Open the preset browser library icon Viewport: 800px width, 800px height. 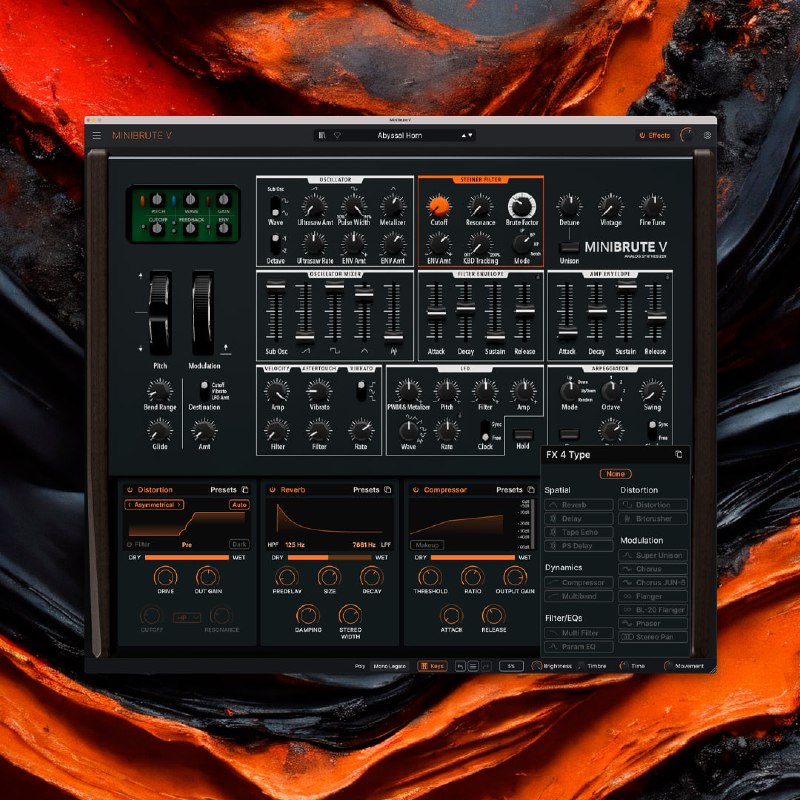click(322, 135)
